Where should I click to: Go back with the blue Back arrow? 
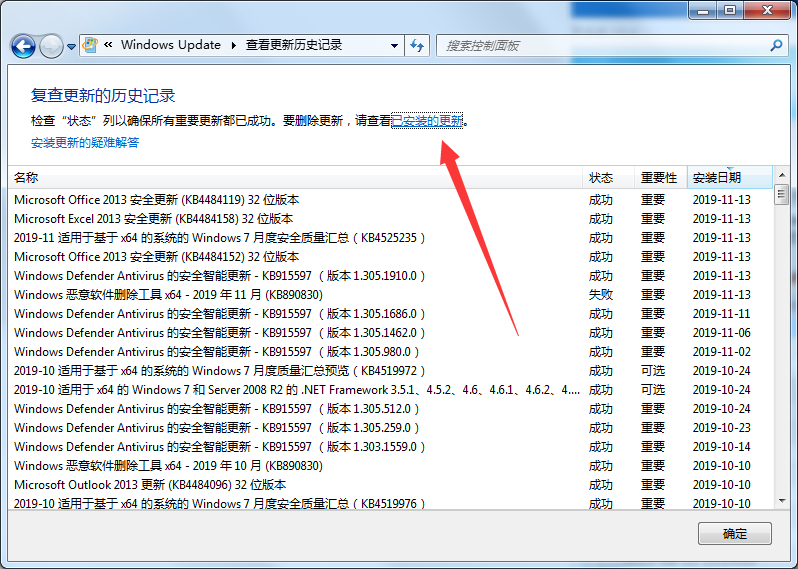coord(23,46)
